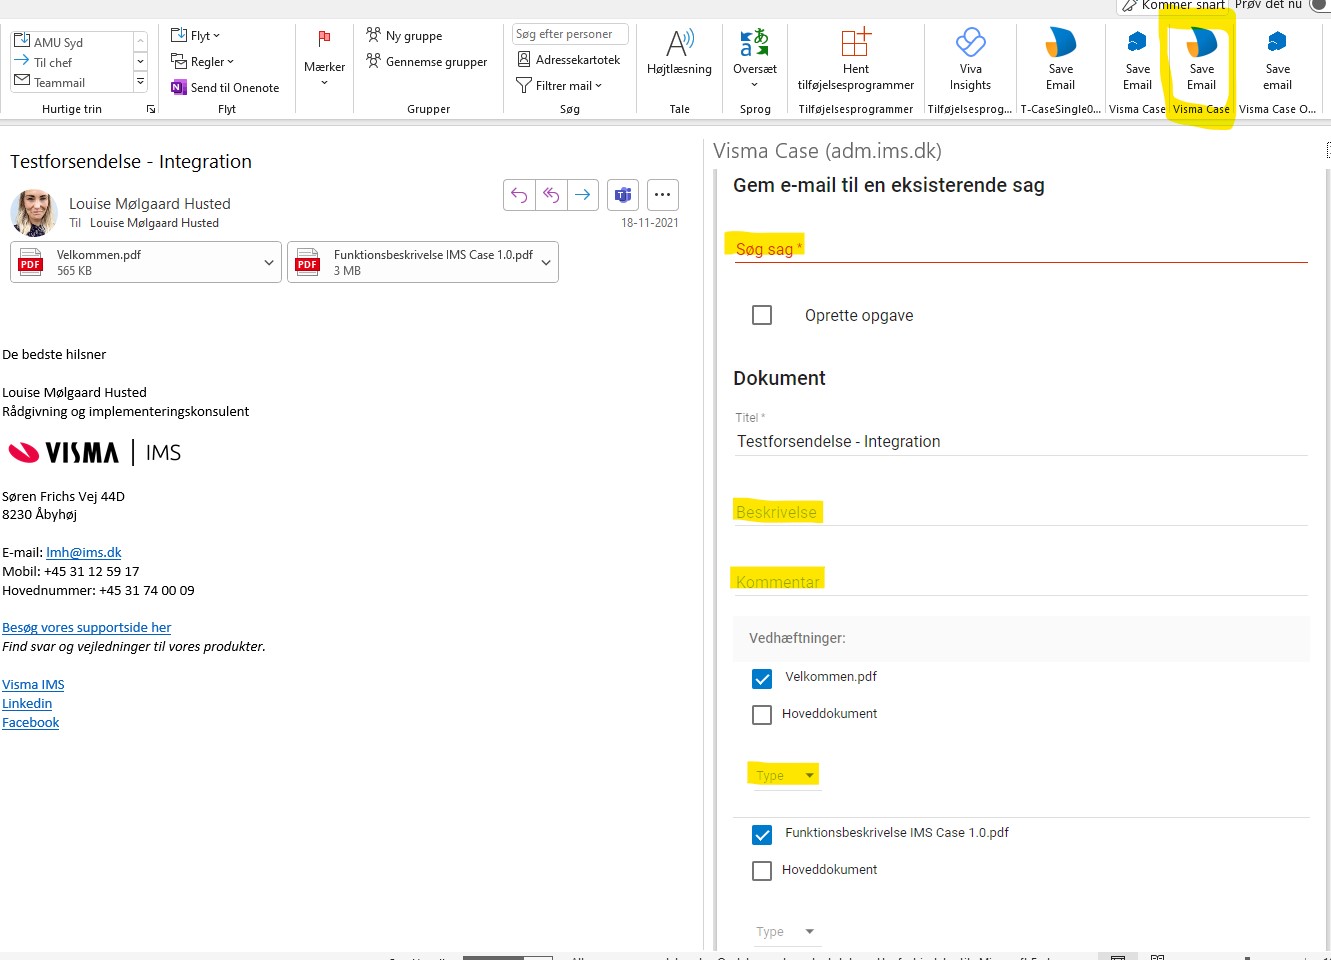Screen dimensions: 1331x960
Task: Click the Teams share icon
Action: pos(623,195)
